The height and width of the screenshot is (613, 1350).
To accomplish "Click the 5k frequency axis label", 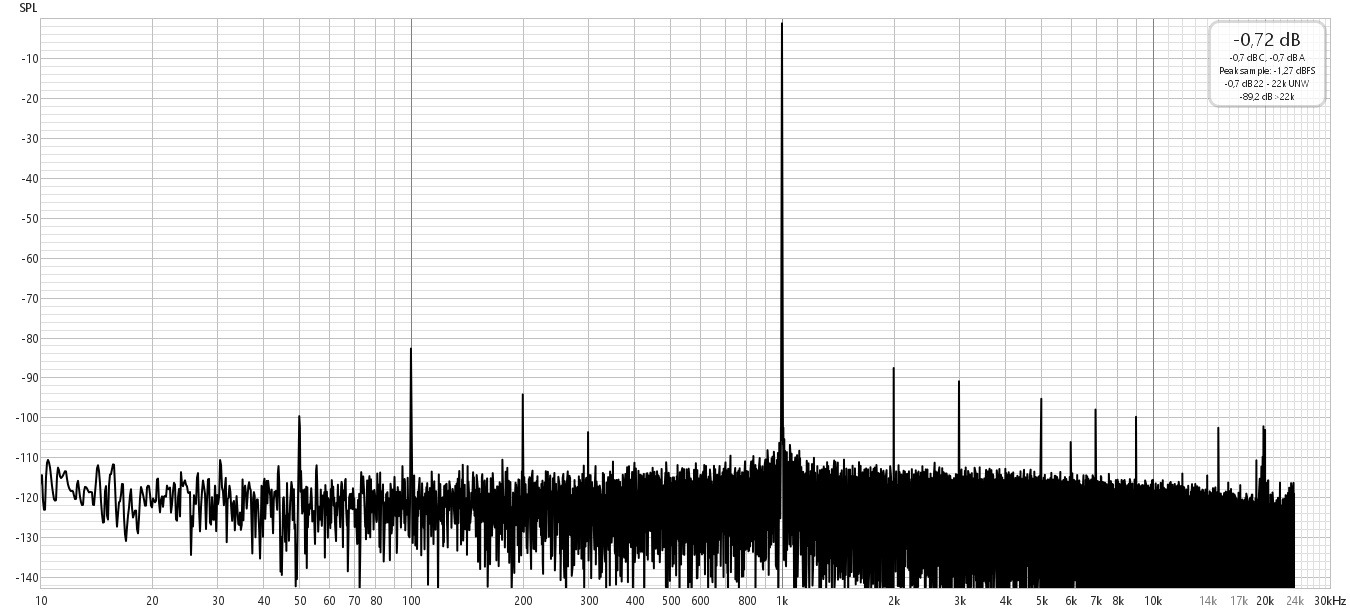I will (1042, 601).
